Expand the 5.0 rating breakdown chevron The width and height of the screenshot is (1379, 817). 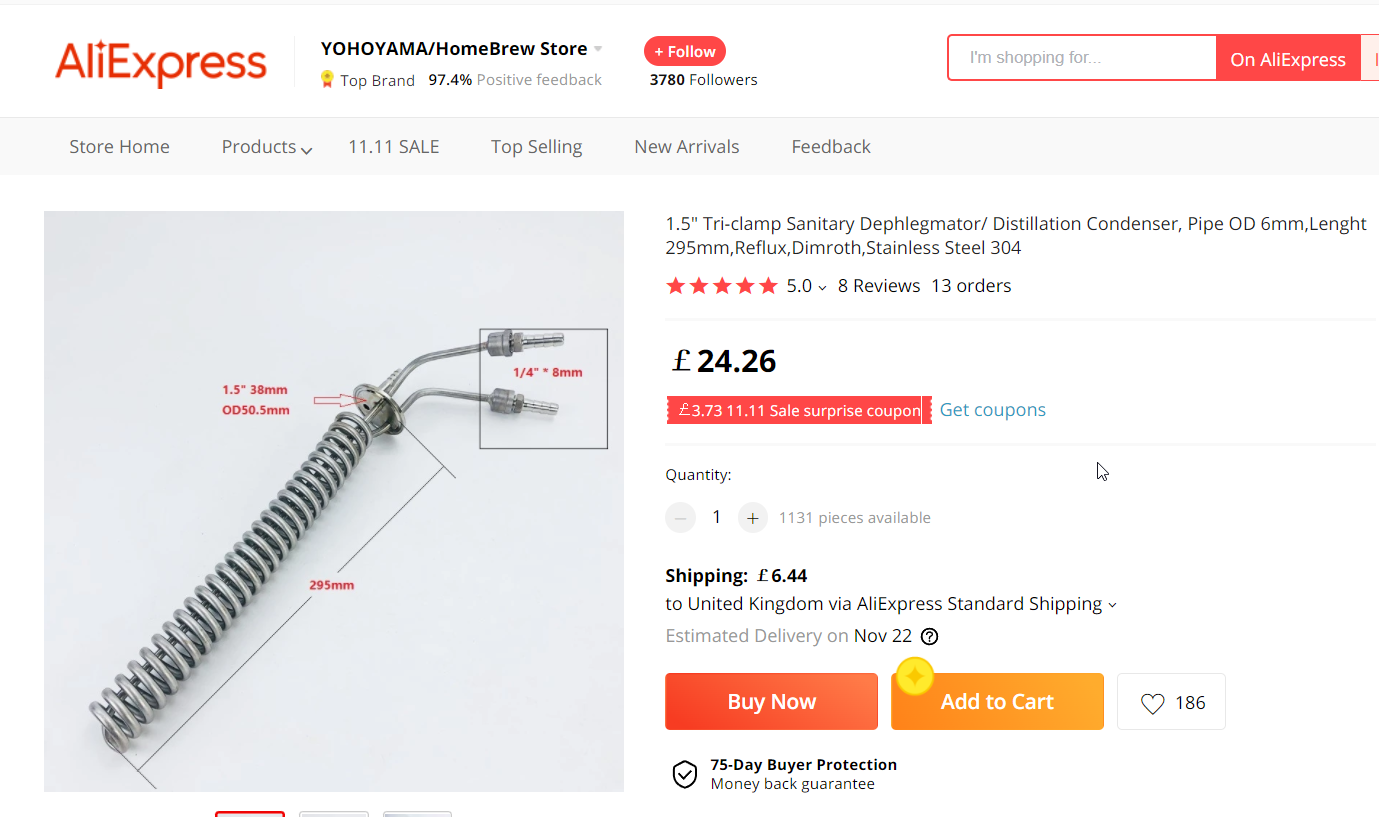(822, 287)
